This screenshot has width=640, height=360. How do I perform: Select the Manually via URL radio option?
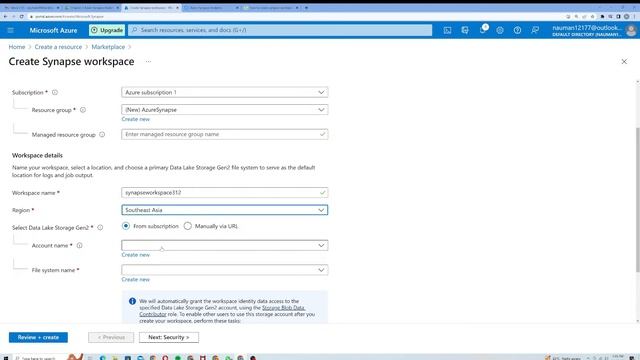tap(187, 226)
